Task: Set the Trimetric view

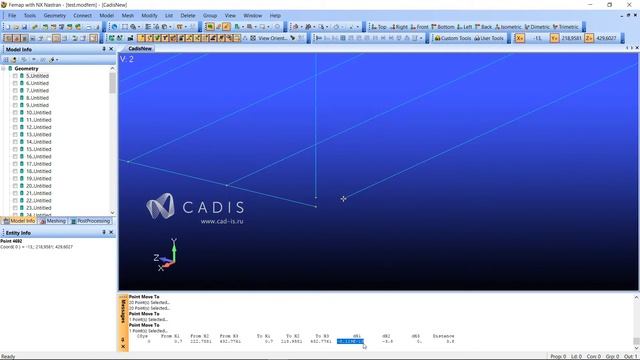Action: coord(565,27)
